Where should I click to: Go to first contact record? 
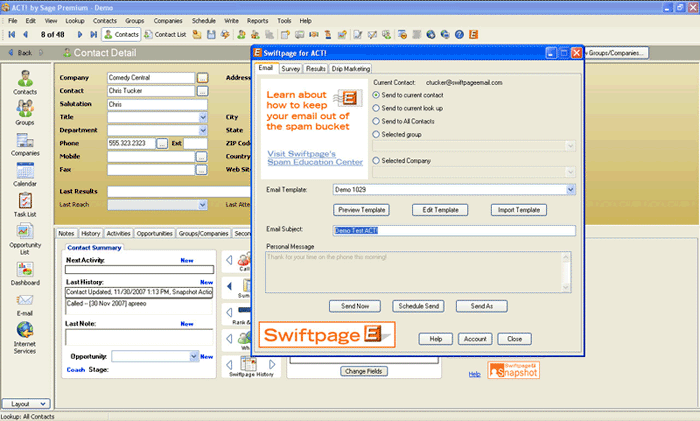click(x=12, y=34)
